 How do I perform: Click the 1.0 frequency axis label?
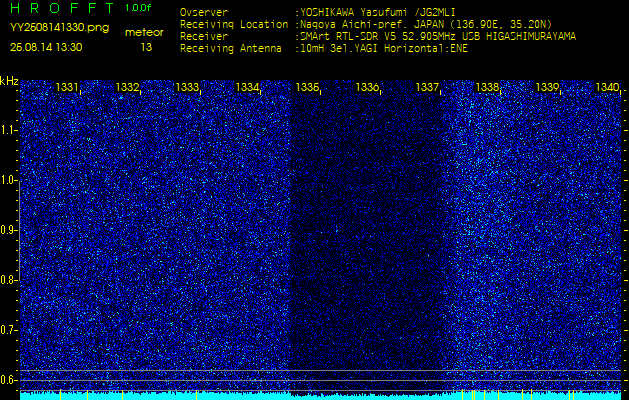point(8,181)
